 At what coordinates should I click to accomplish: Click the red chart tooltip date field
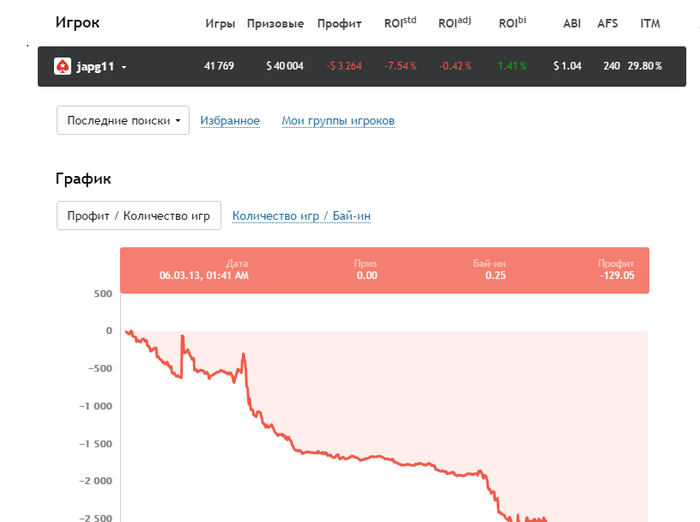(x=204, y=270)
